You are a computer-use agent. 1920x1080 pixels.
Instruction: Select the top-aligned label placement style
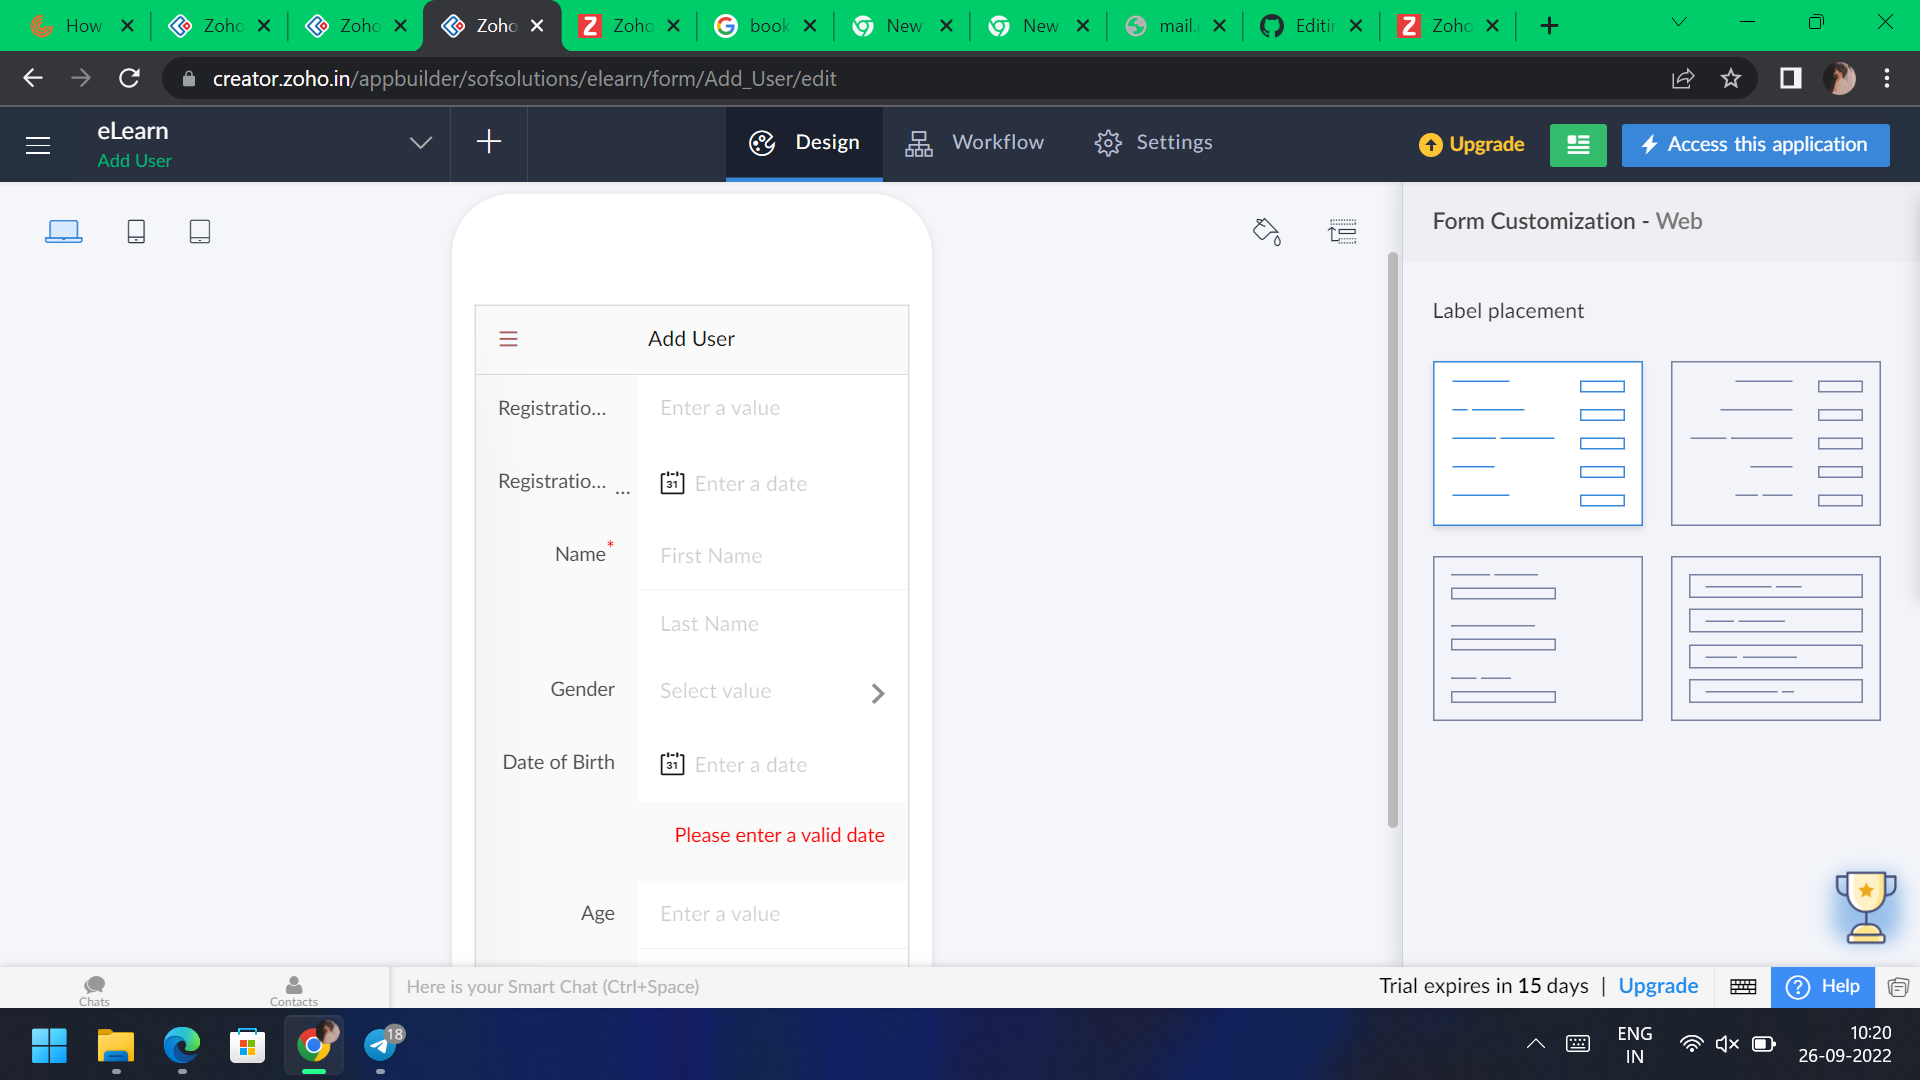(x=1537, y=637)
